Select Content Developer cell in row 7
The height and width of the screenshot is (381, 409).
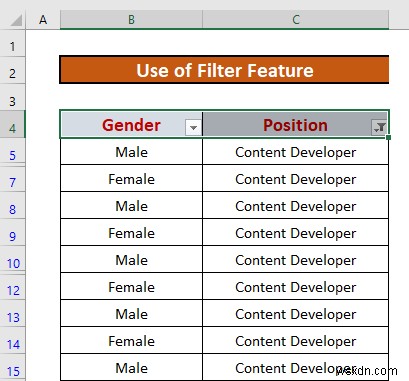pyautogui.click(x=295, y=179)
